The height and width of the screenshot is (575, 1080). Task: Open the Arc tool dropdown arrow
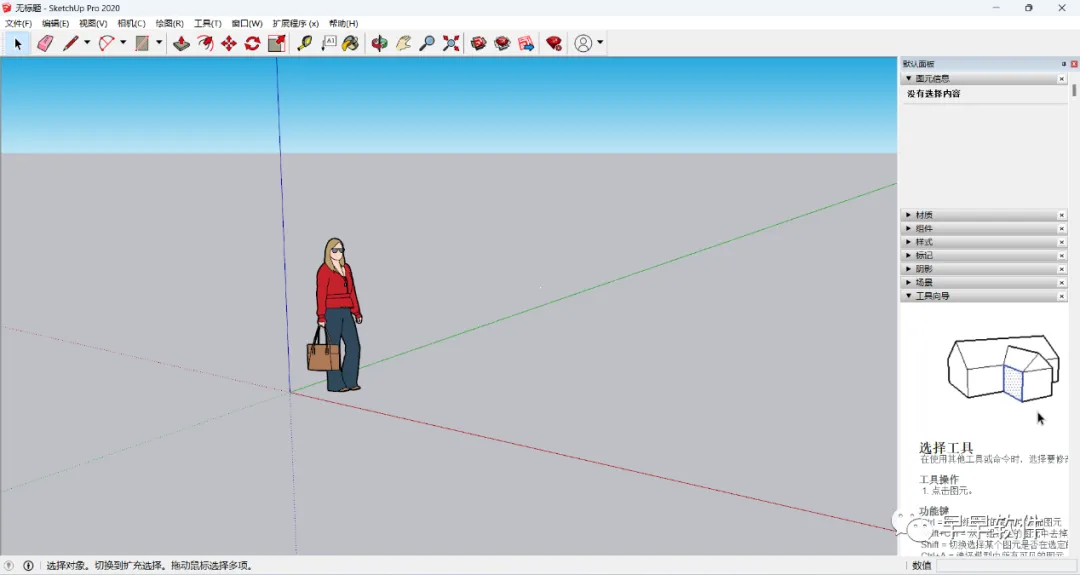point(123,43)
